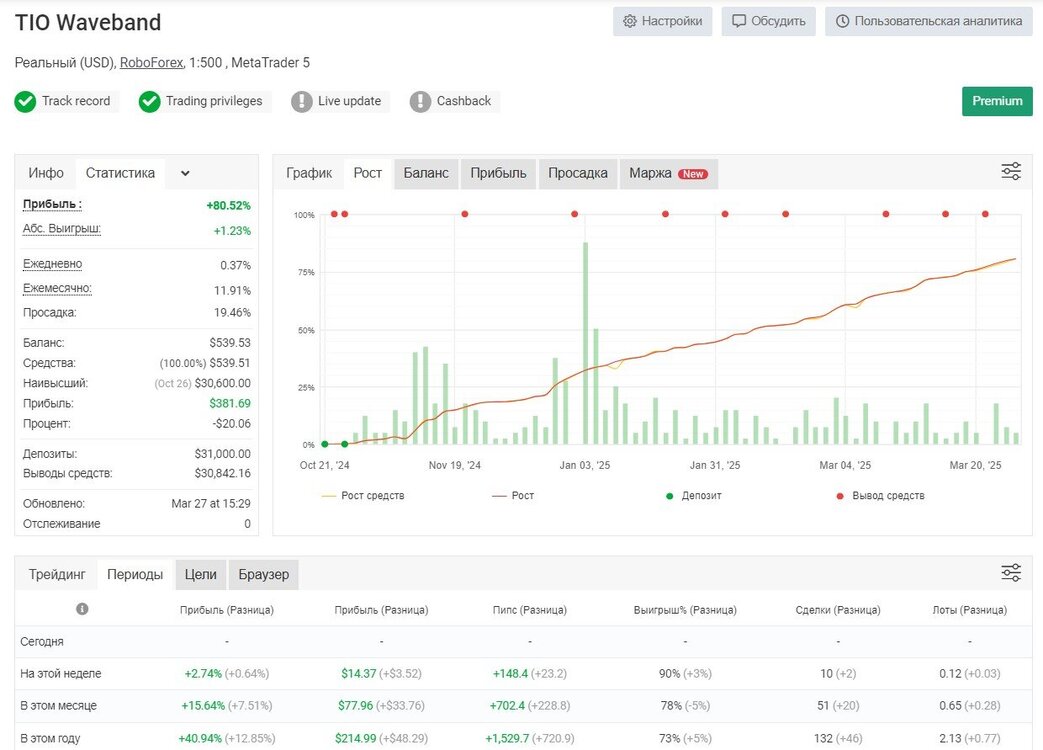Click the green $381.69 profit value
1043x750 pixels.
tap(230, 404)
